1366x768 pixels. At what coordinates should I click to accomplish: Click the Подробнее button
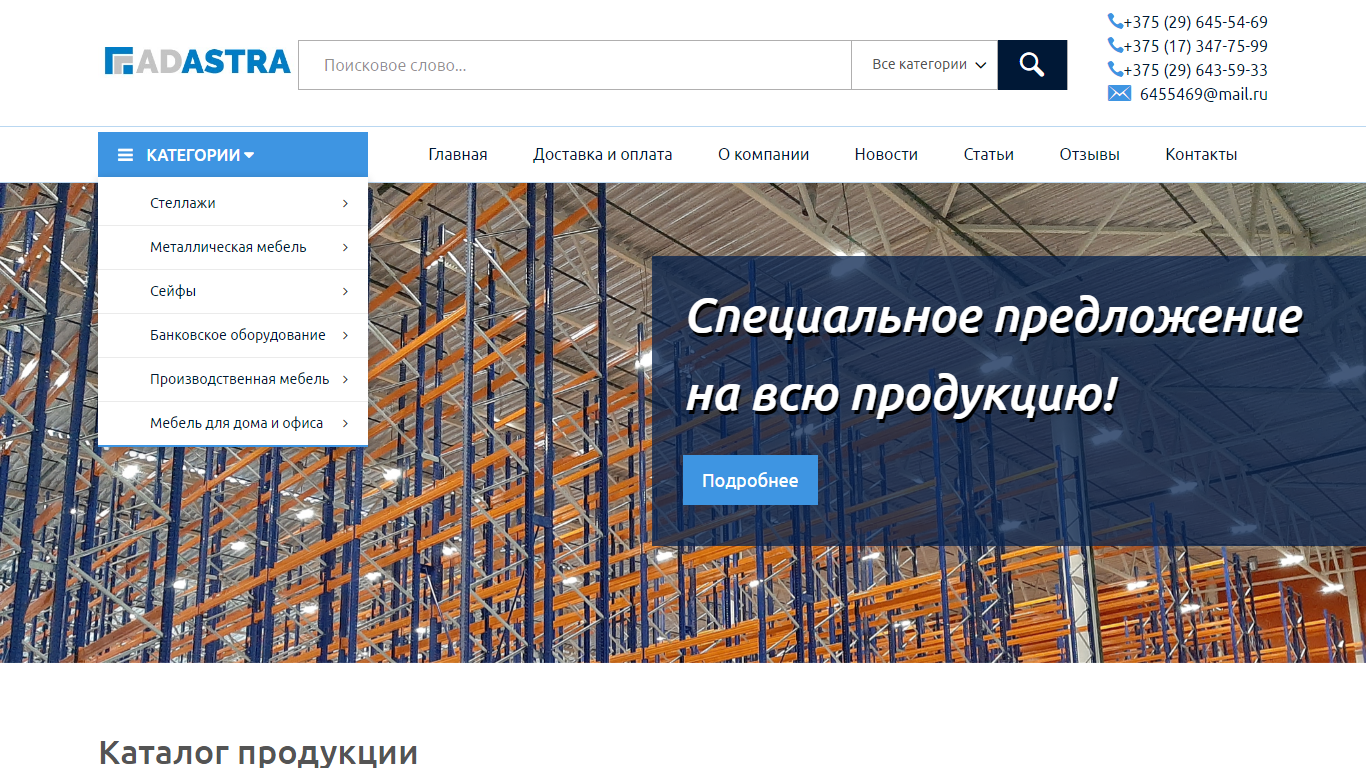click(x=750, y=480)
